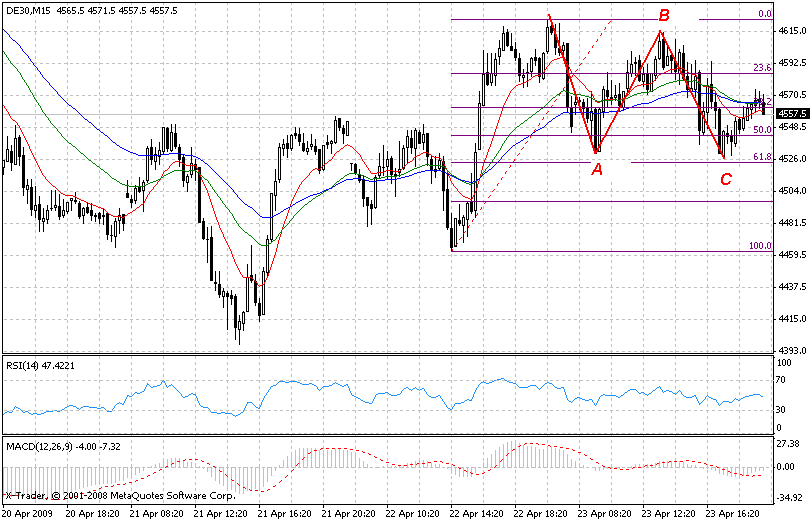Click the 20 Apr 18:20 time label
Image resolution: width=811 pixels, height=521 pixels.
tap(93, 514)
